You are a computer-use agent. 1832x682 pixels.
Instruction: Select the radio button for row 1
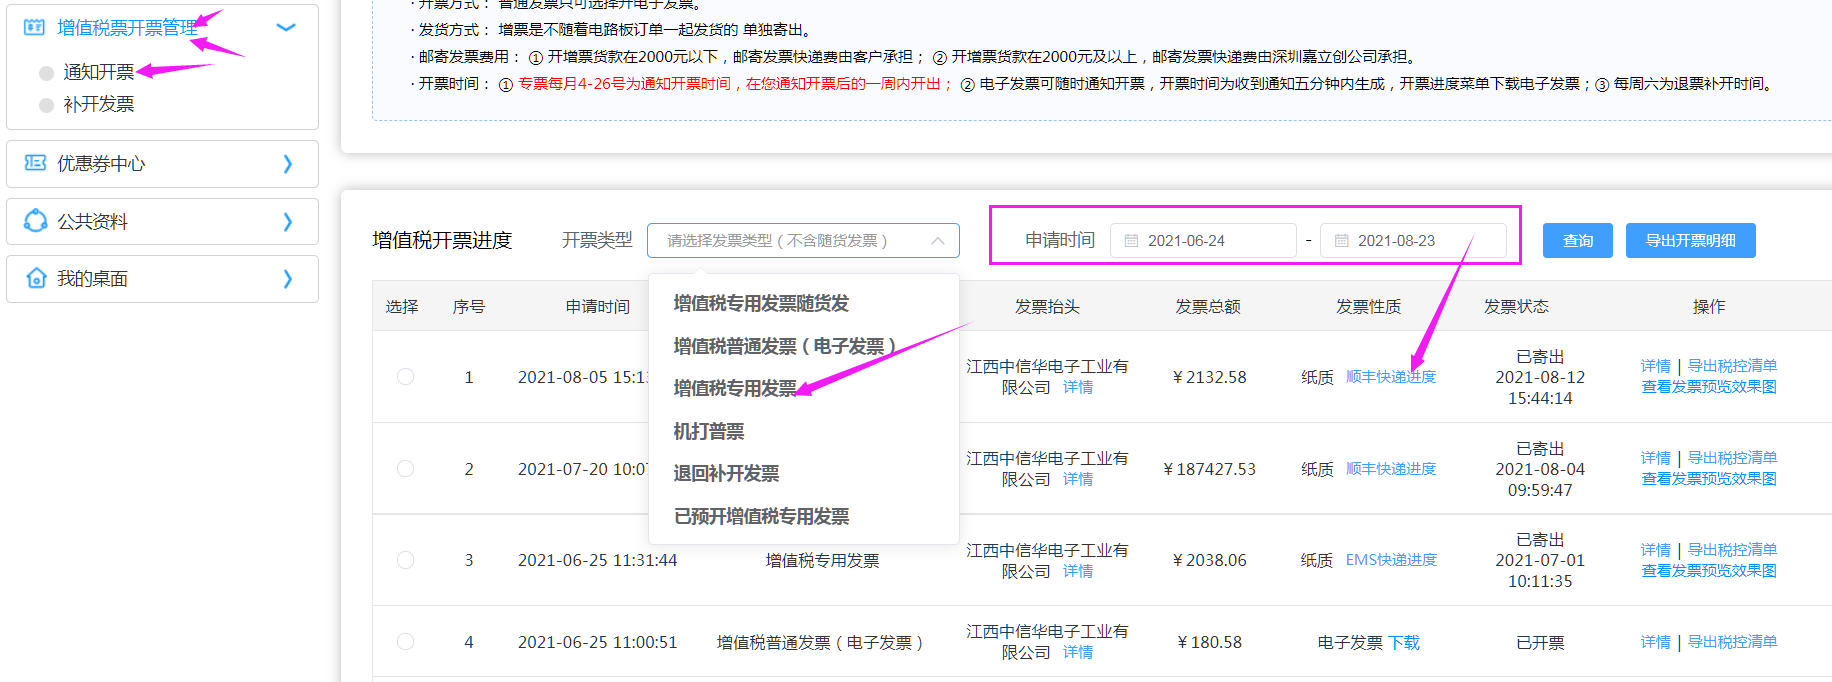pyautogui.click(x=405, y=377)
